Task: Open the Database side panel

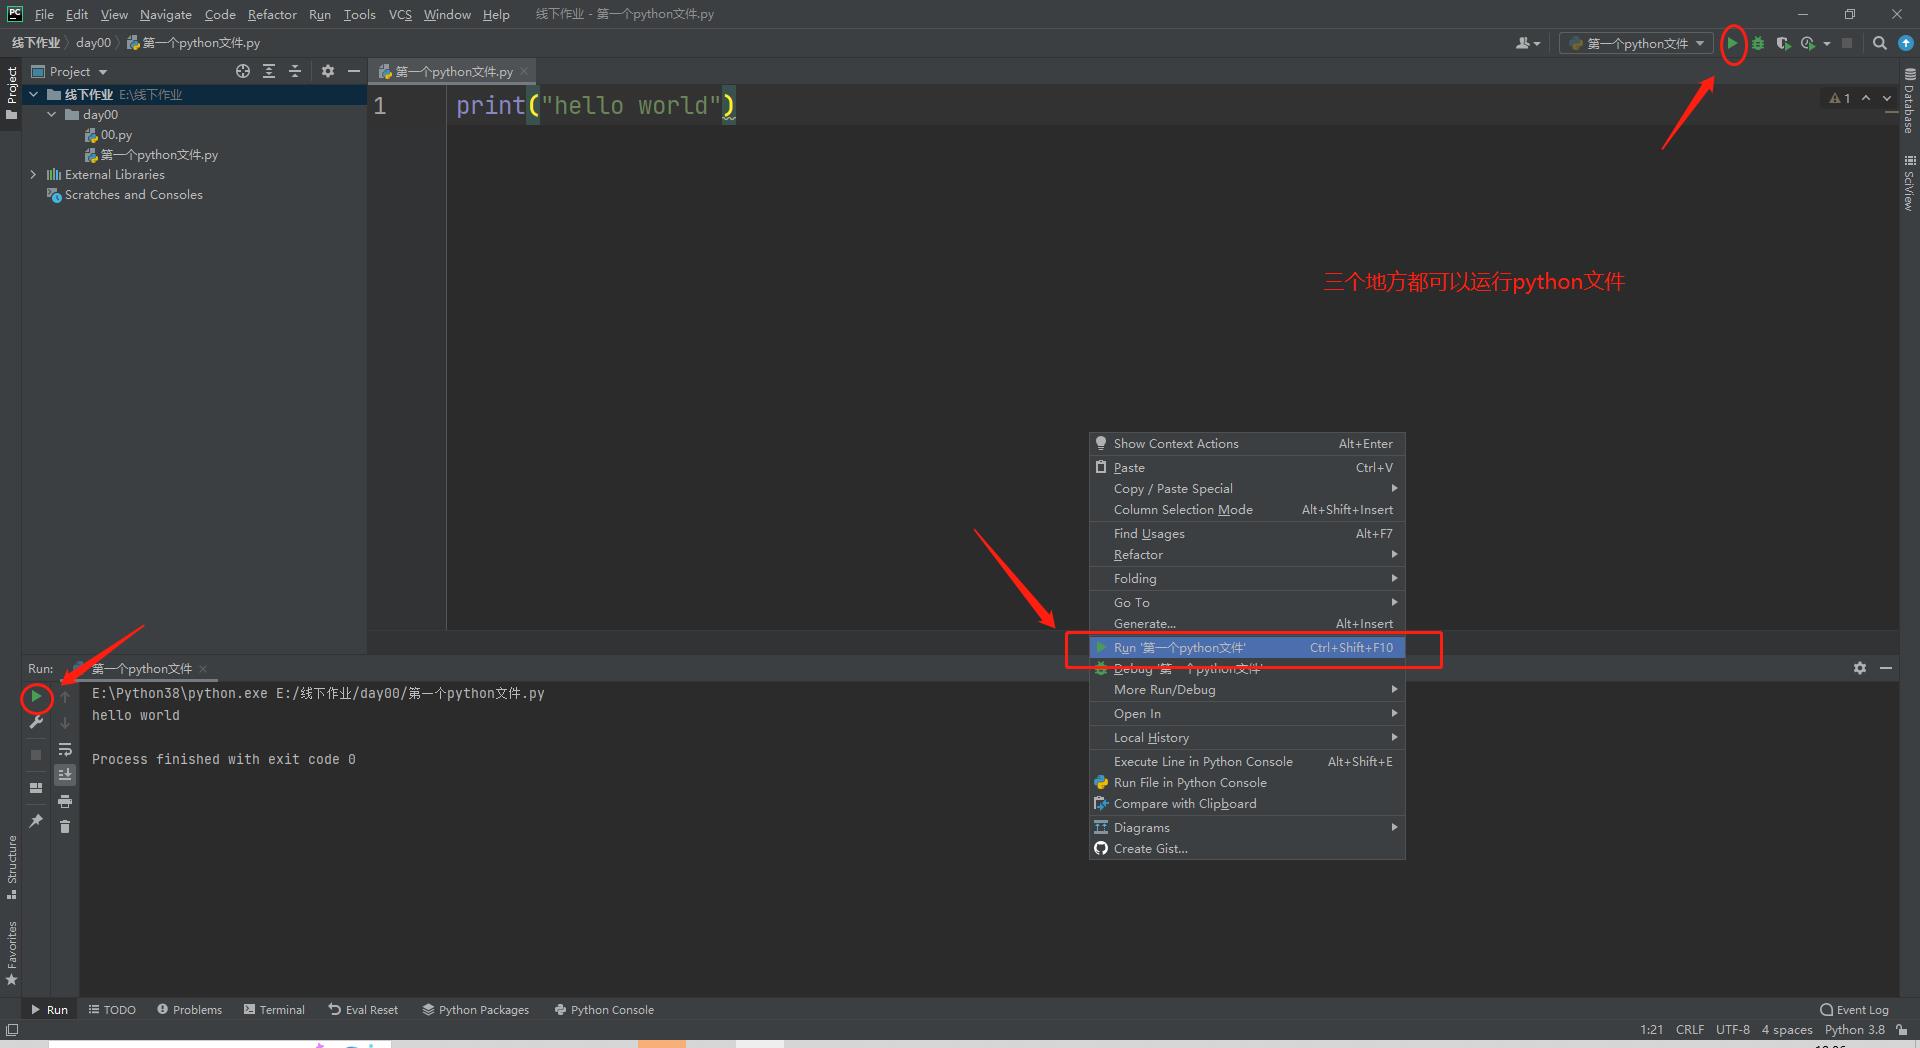Action: click(x=1909, y=101)
